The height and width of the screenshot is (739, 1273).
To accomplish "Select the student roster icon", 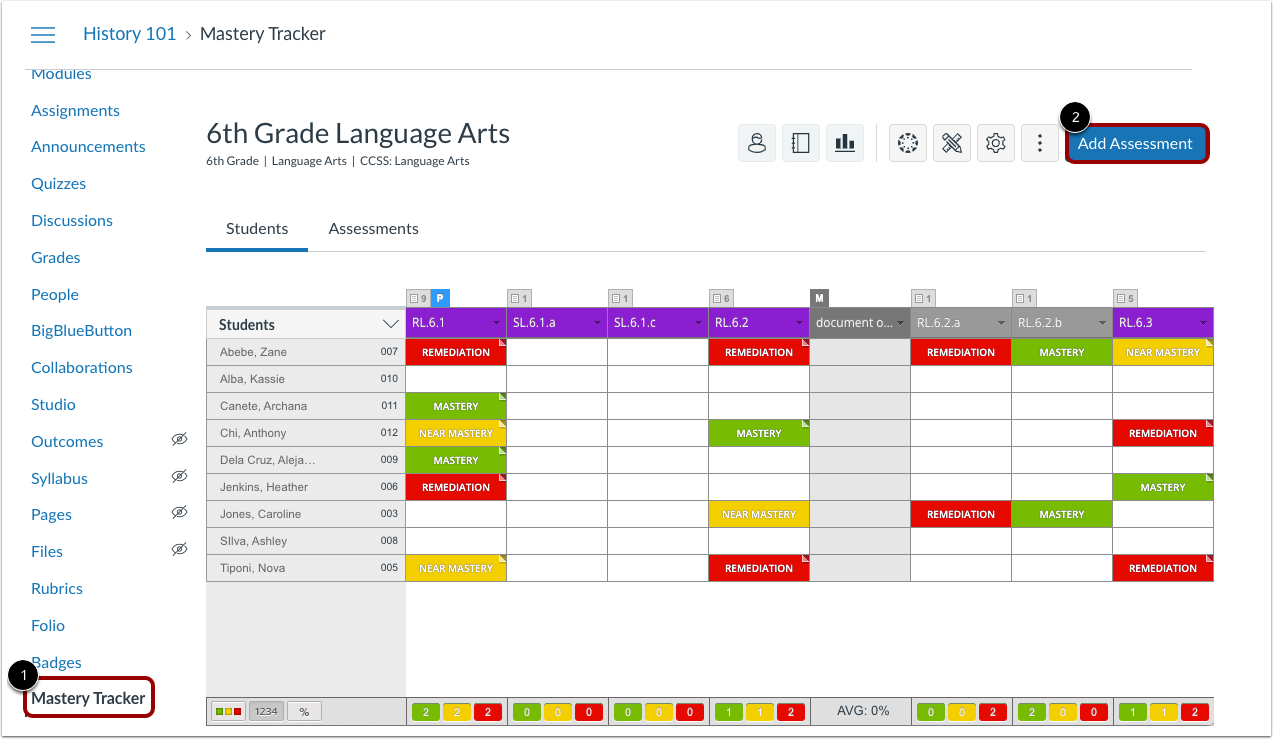I will point(757,143).
